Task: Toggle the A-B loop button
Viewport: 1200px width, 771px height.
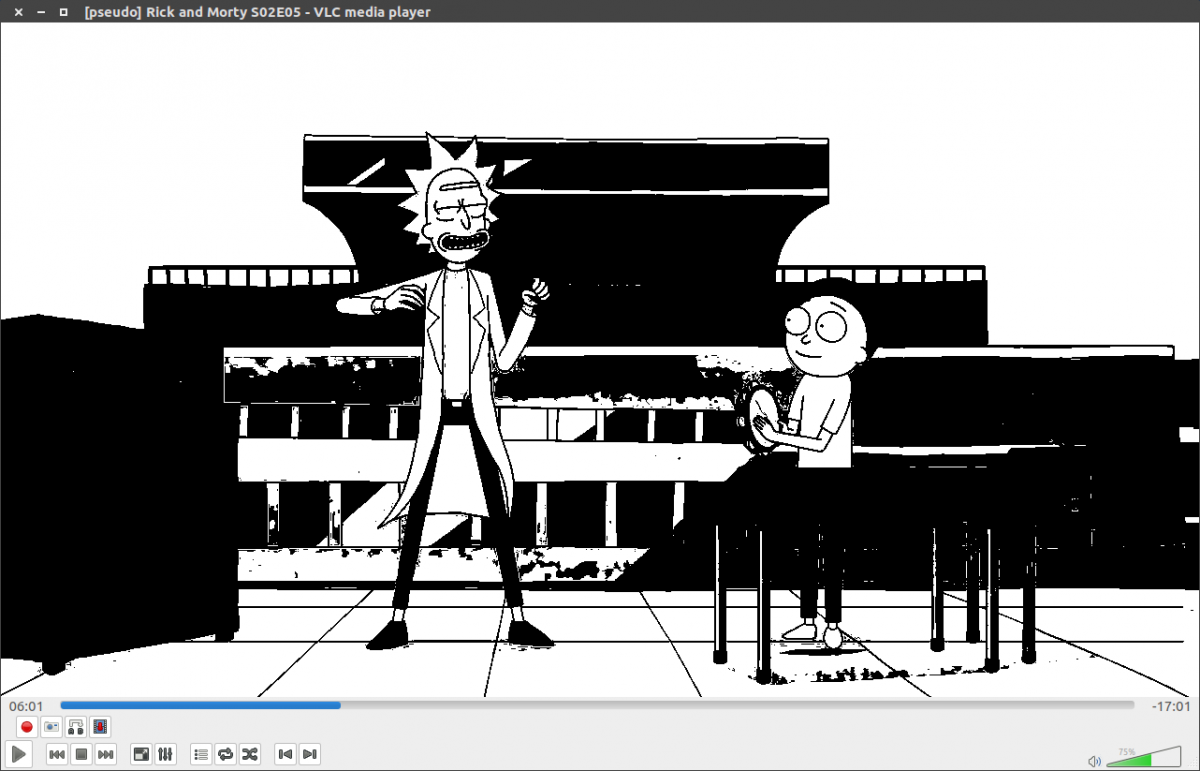Action: 75,727
